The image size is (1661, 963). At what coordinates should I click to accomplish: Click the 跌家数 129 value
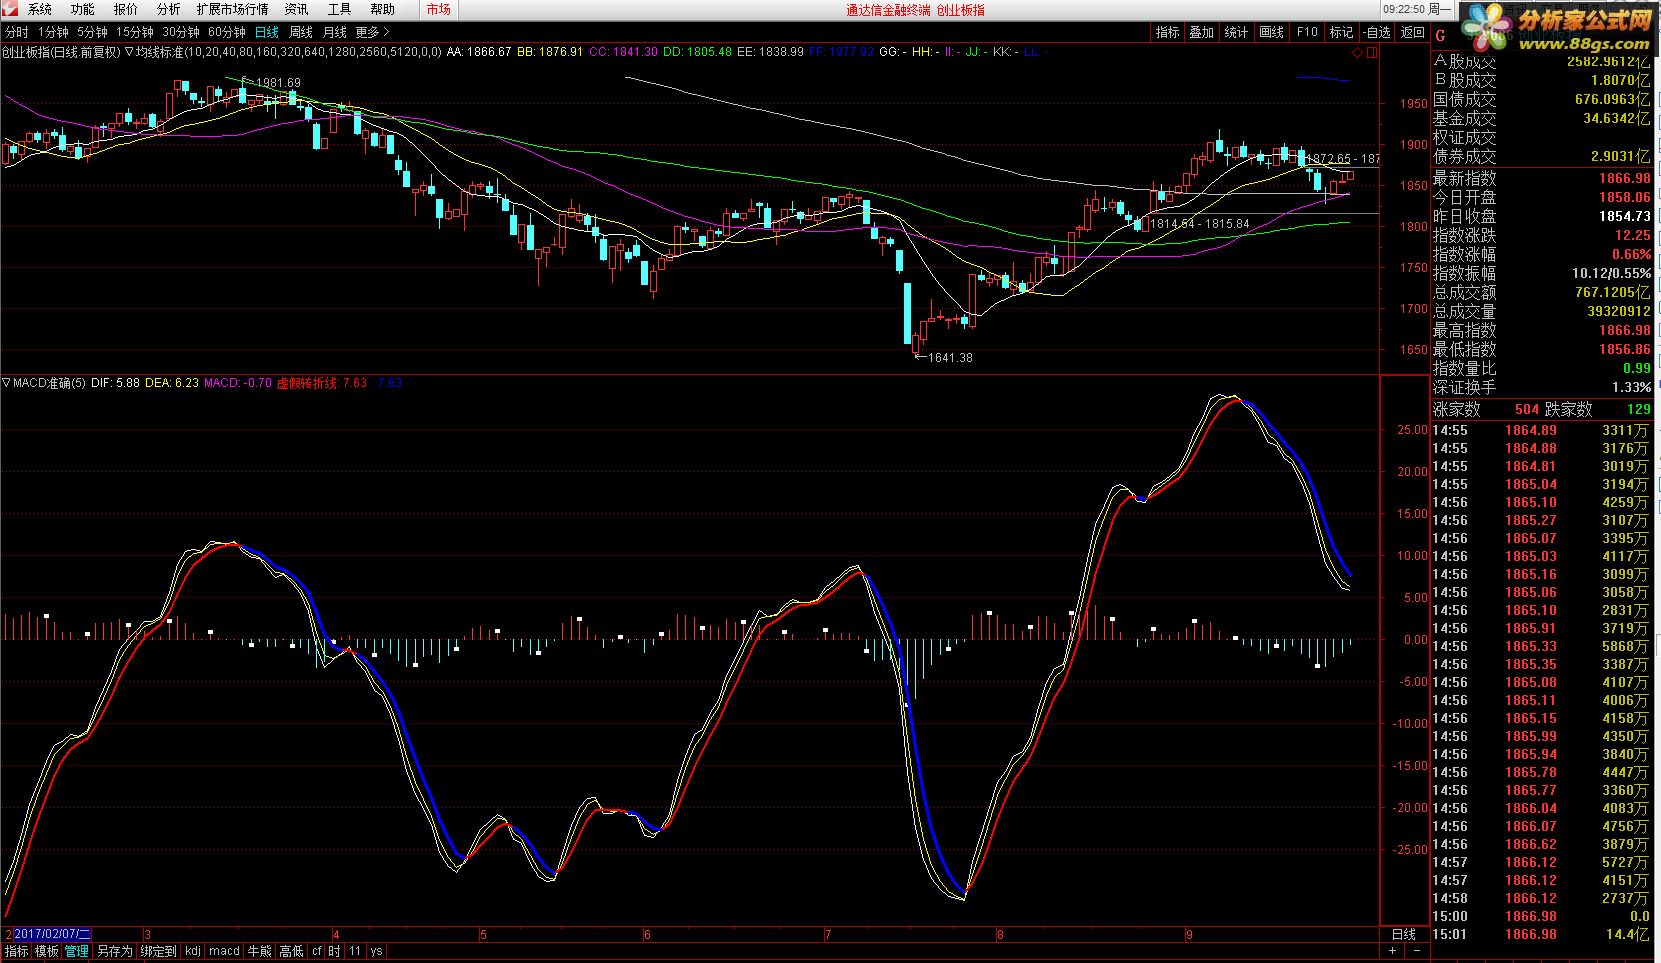(x=1638, y=409)
